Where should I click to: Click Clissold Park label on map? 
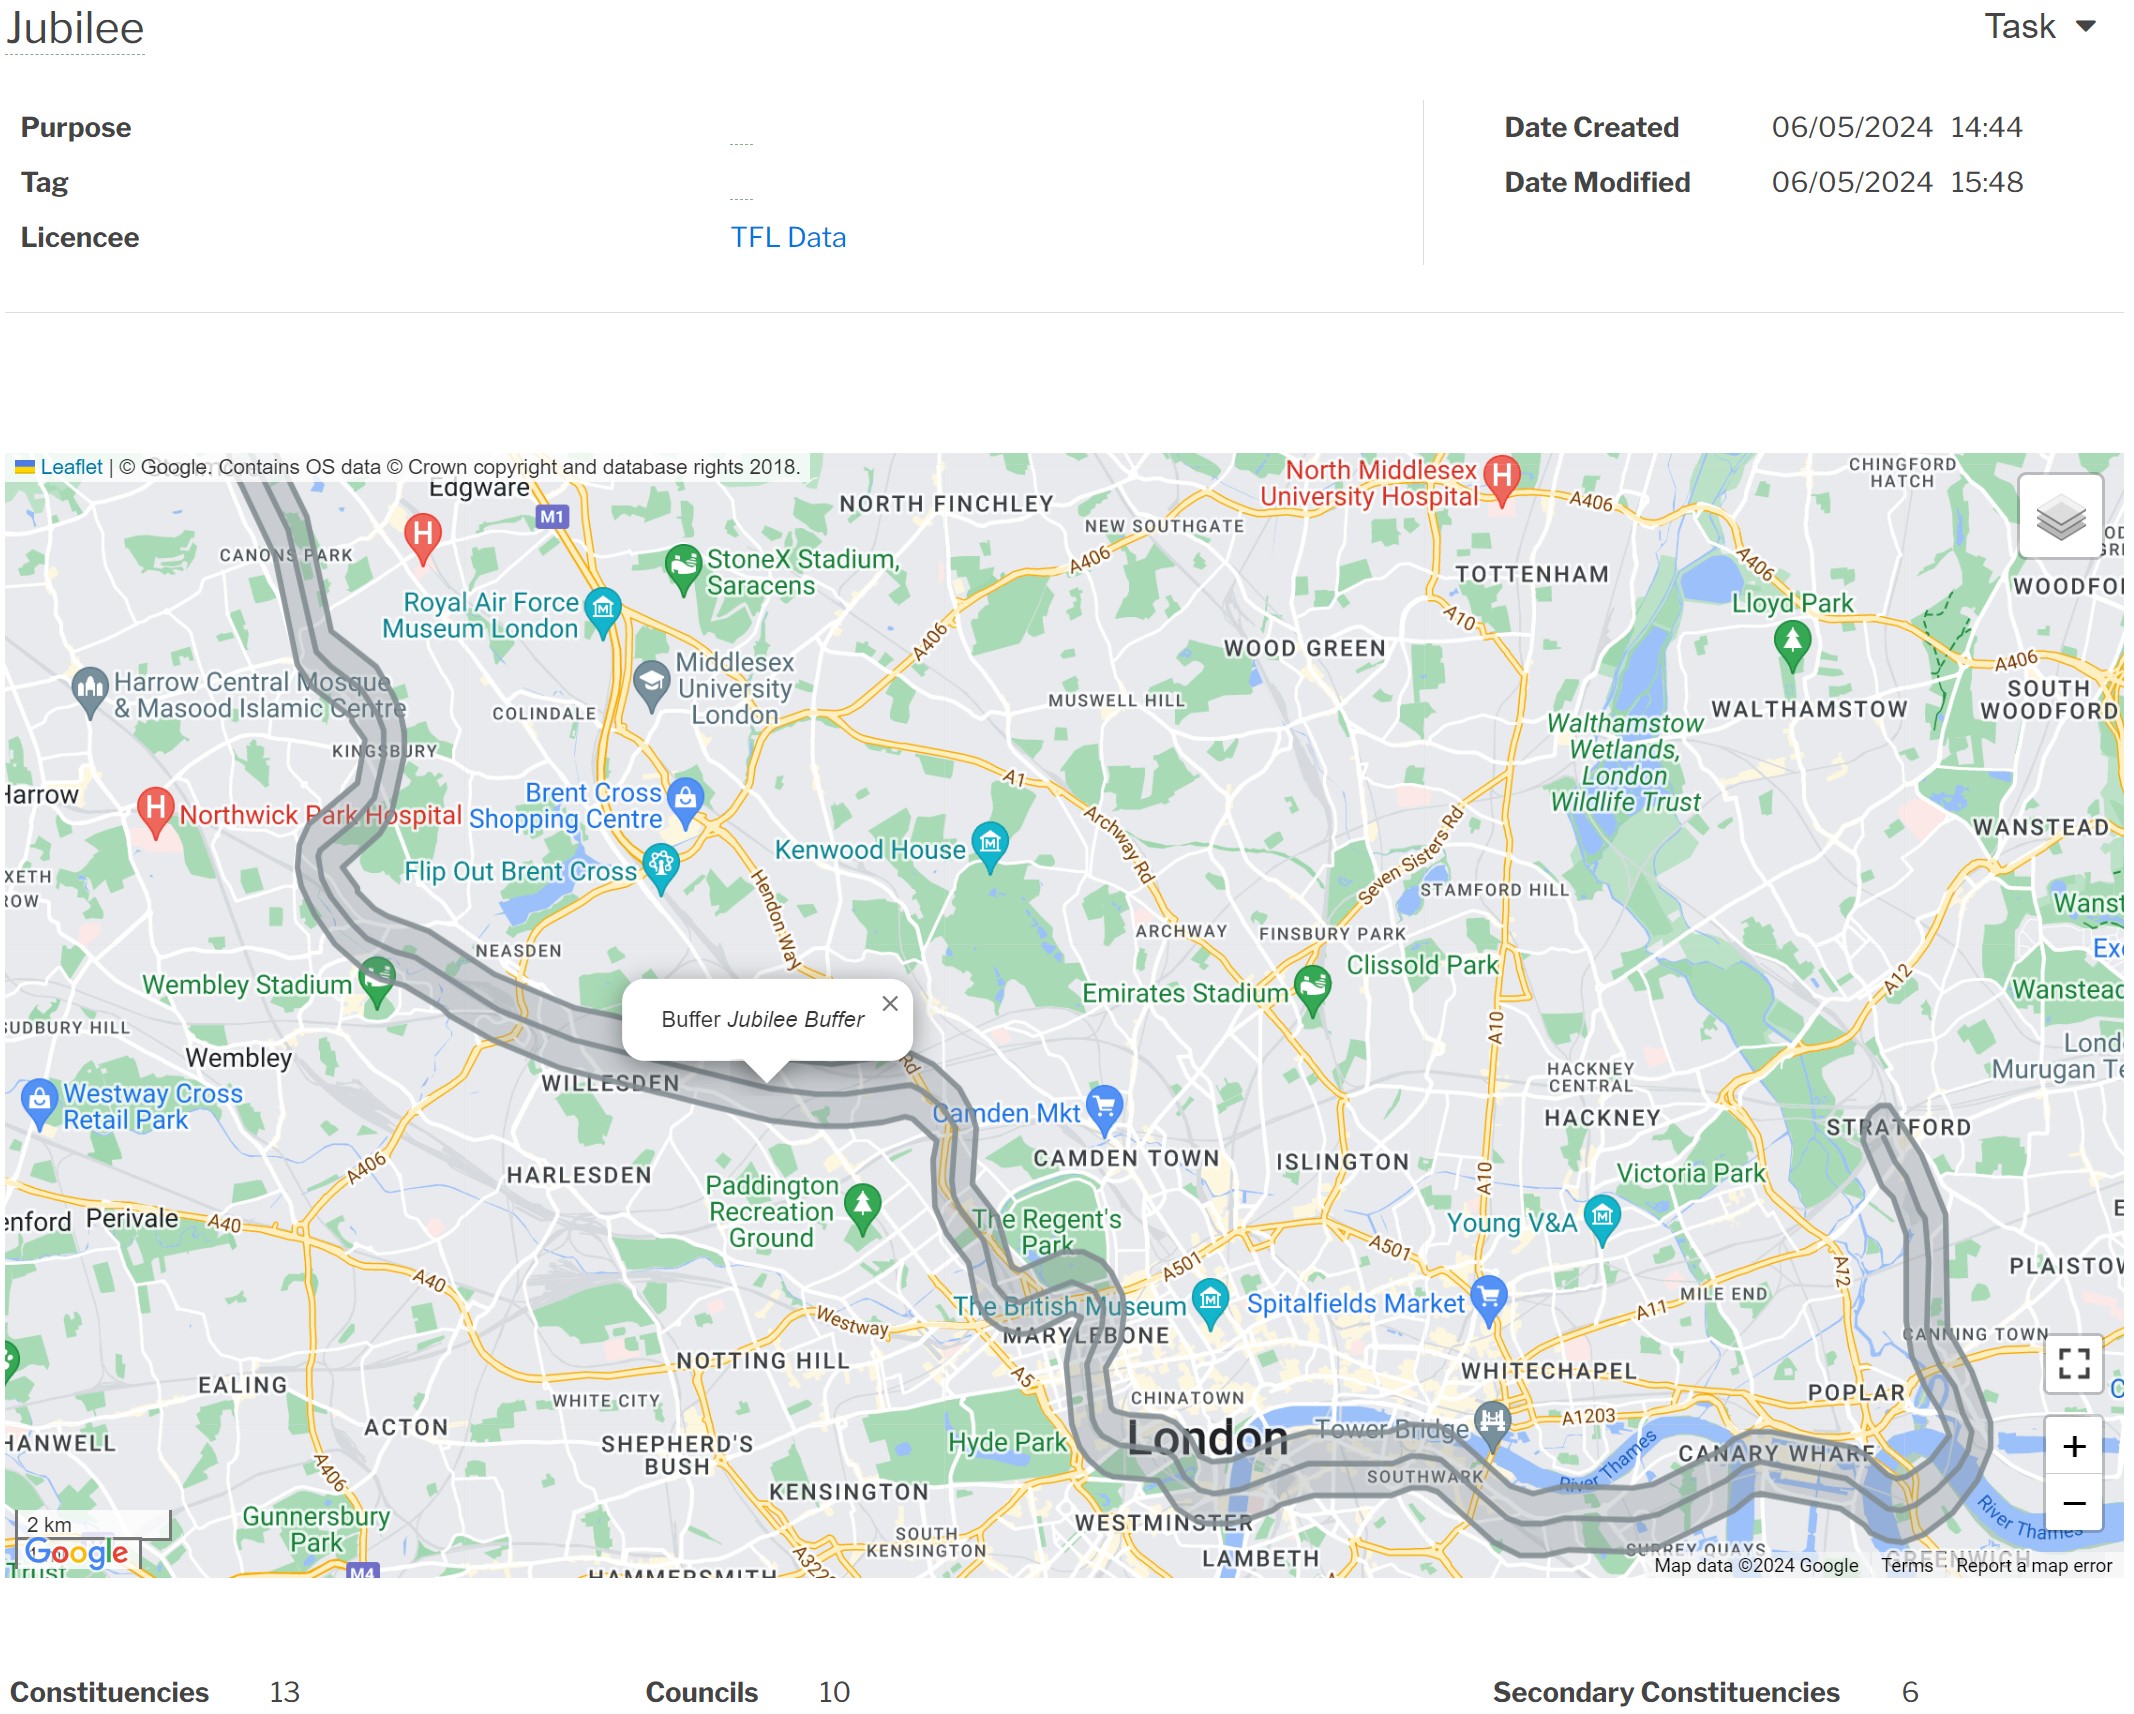coord(1422,965)
